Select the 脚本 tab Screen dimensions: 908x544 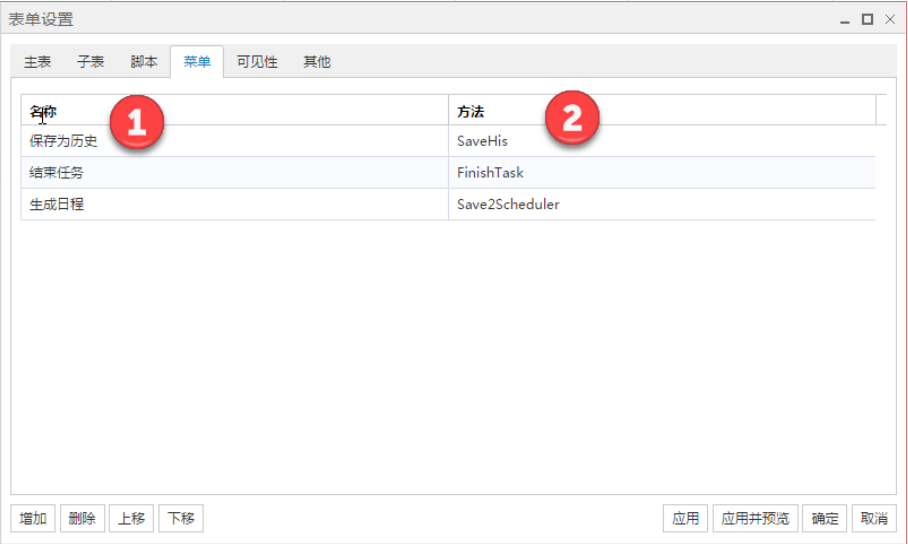(144, 62)
